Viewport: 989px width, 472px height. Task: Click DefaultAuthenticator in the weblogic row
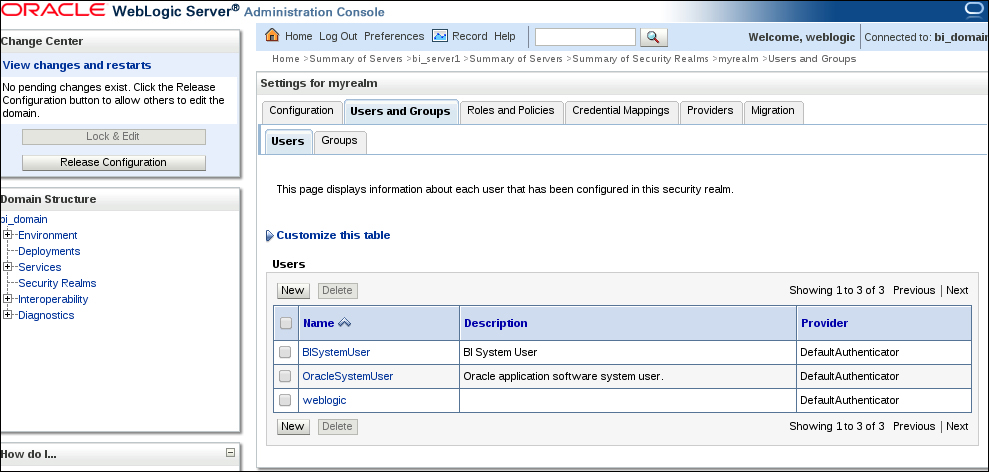tap(850, 400)
